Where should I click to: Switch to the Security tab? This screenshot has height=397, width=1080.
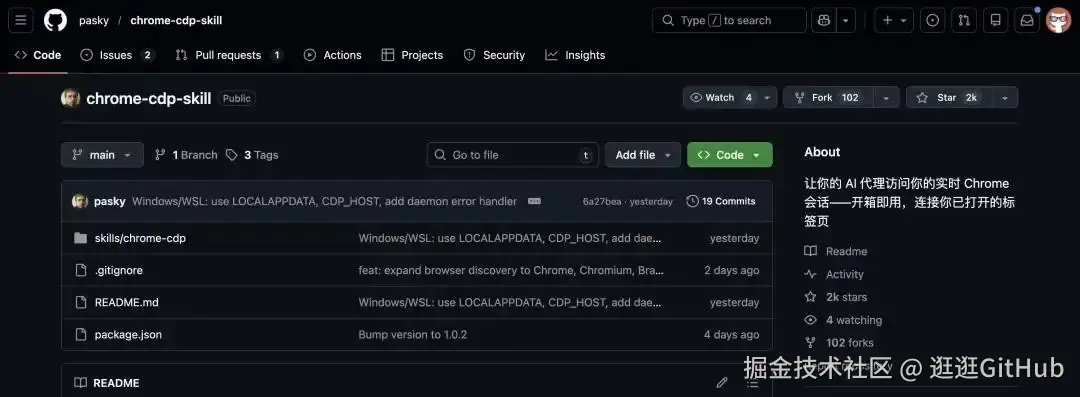pos(495,55)
